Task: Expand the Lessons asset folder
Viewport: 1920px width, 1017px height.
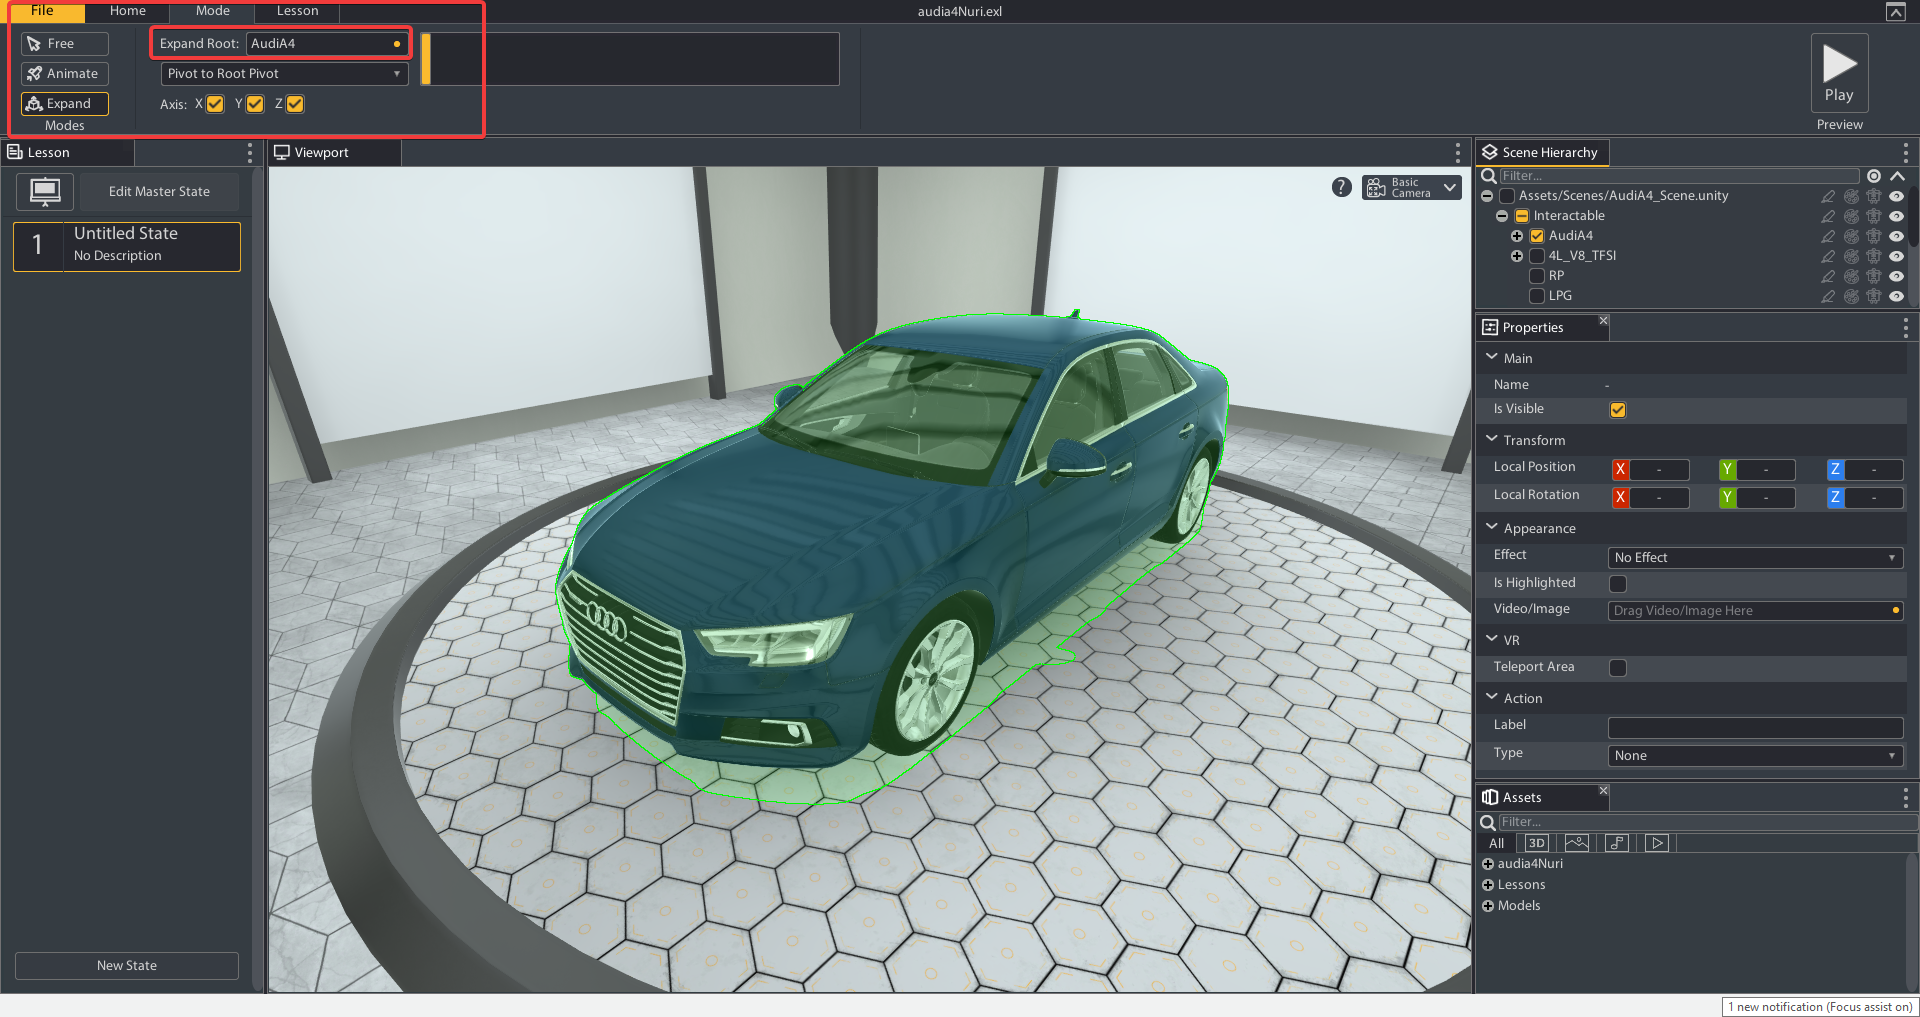Action: pyautogui.click(x=1488, y=885)
